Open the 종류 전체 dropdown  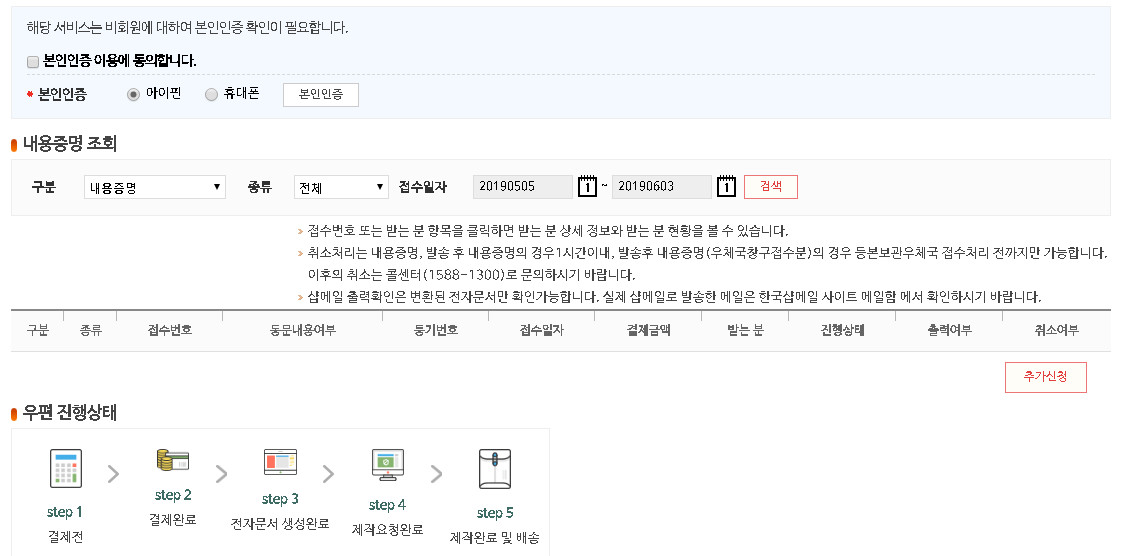coord(341,187)
